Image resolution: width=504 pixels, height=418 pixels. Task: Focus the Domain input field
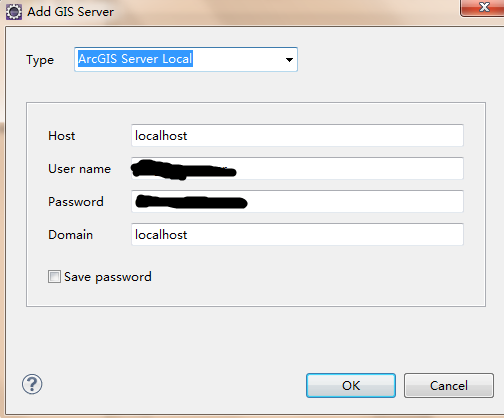point(297,234)
